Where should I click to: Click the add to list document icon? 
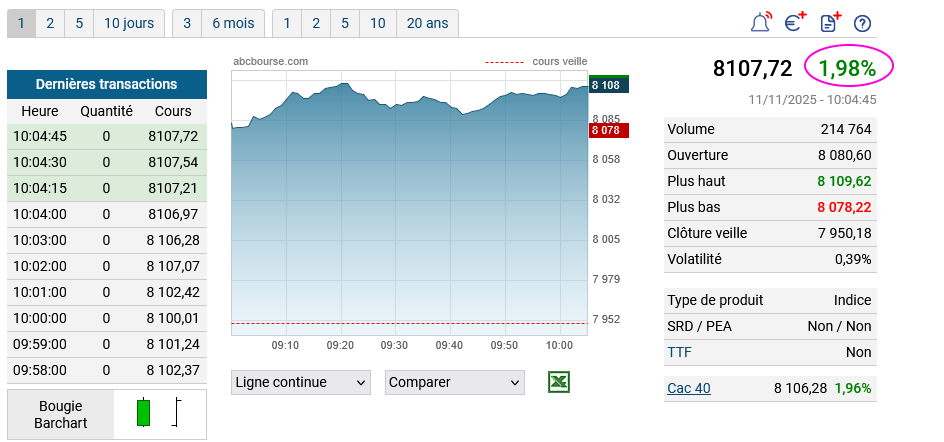click(x=829, y=22)
